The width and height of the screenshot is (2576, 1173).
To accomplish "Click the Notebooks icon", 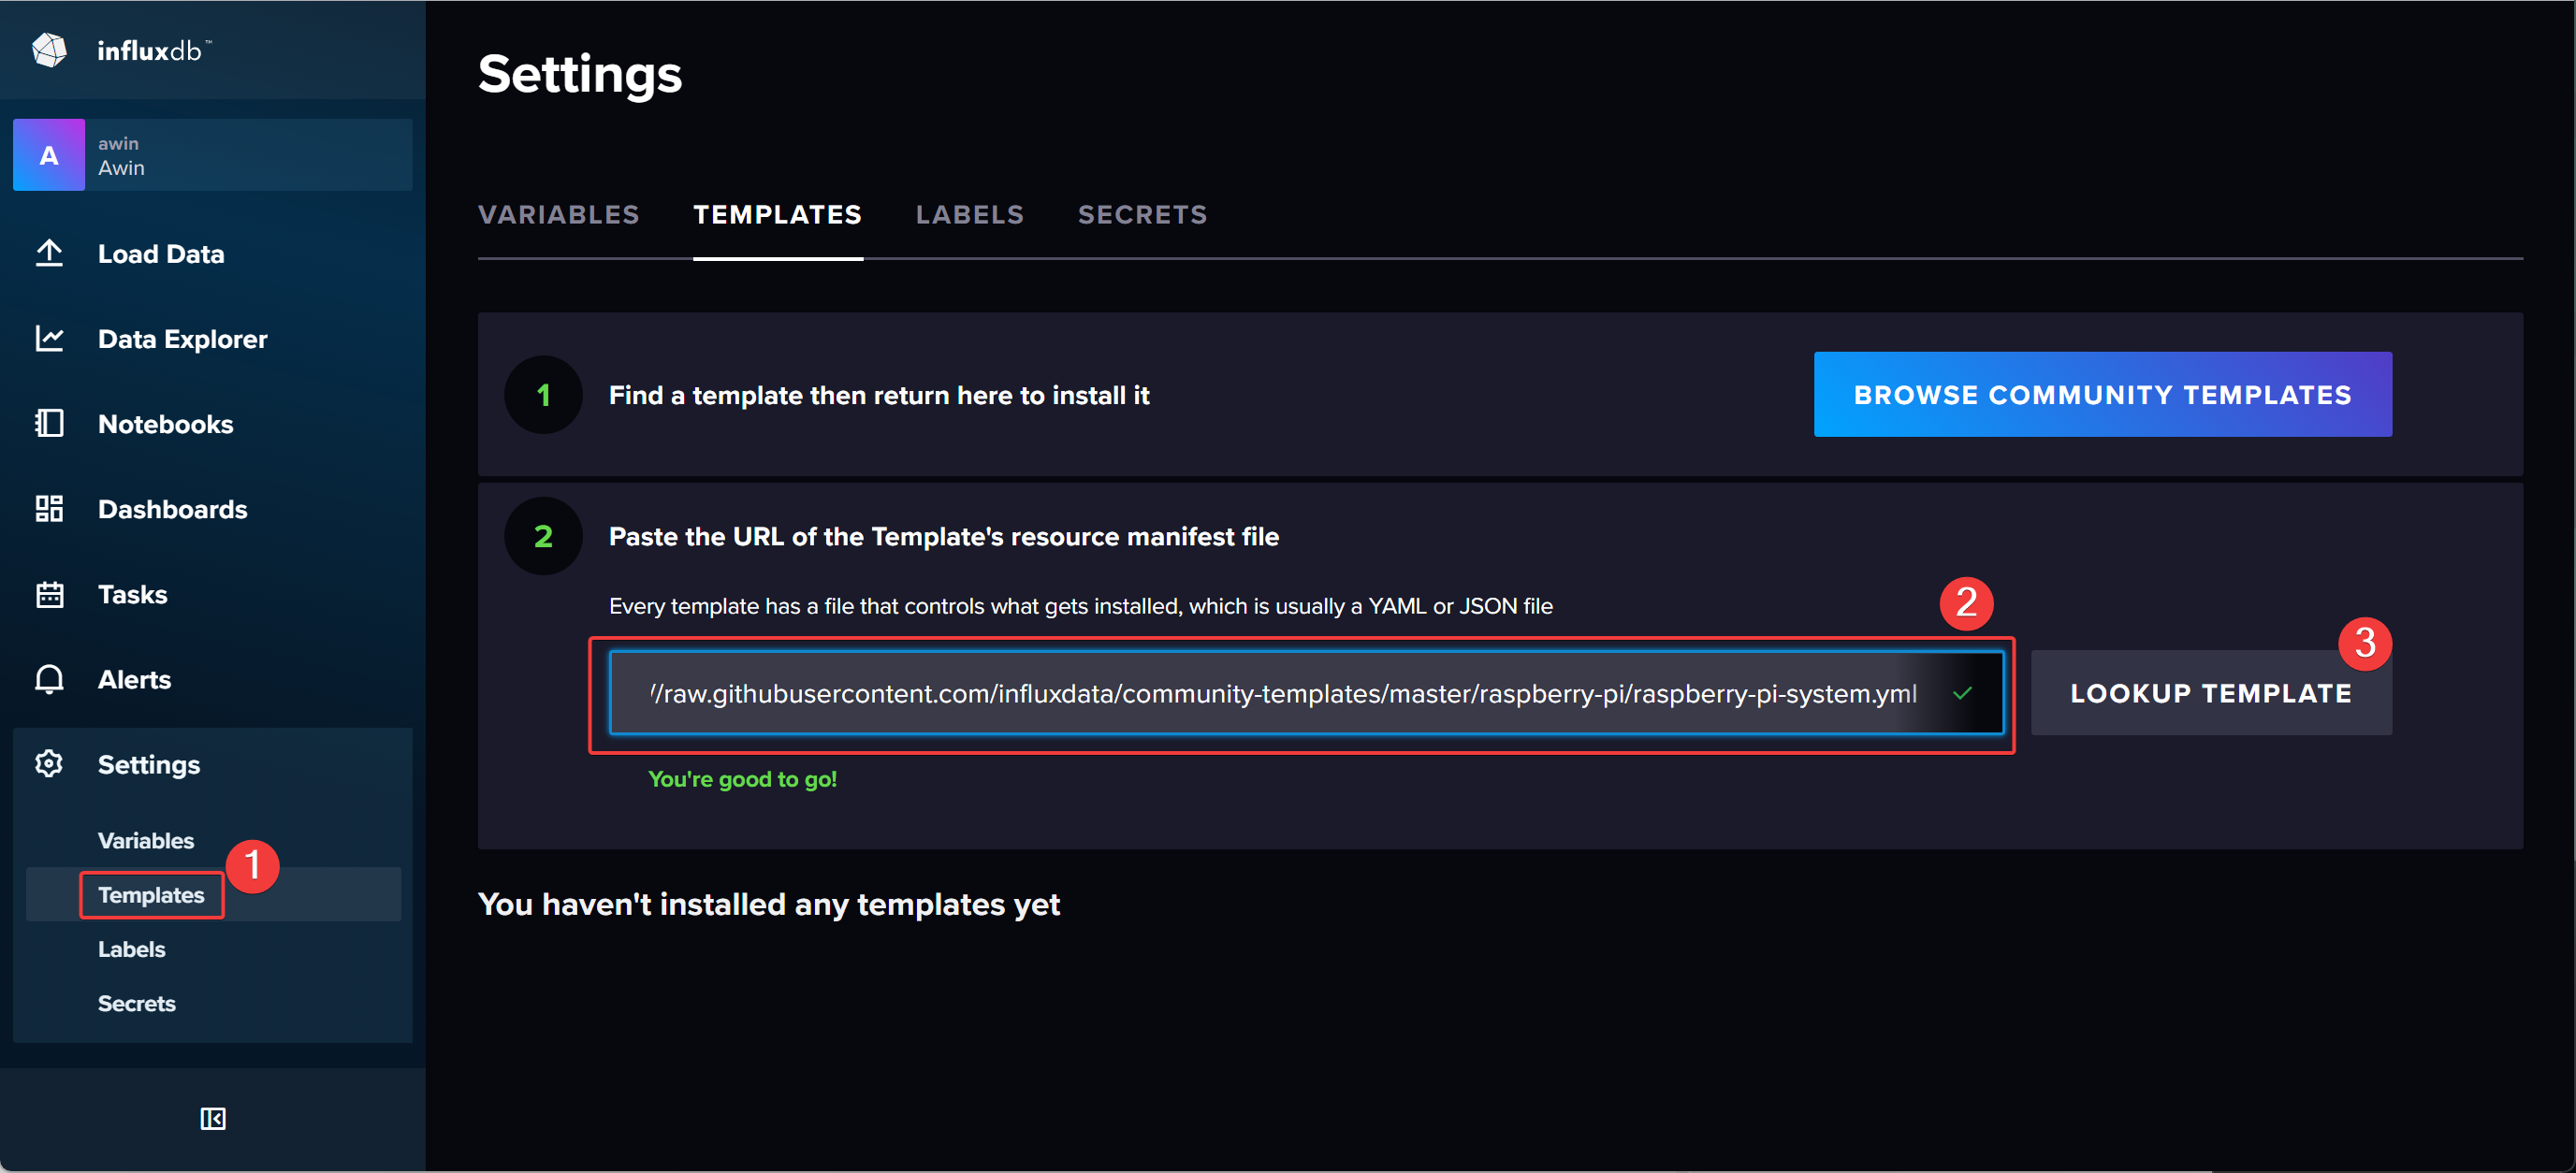I will 49,424.
